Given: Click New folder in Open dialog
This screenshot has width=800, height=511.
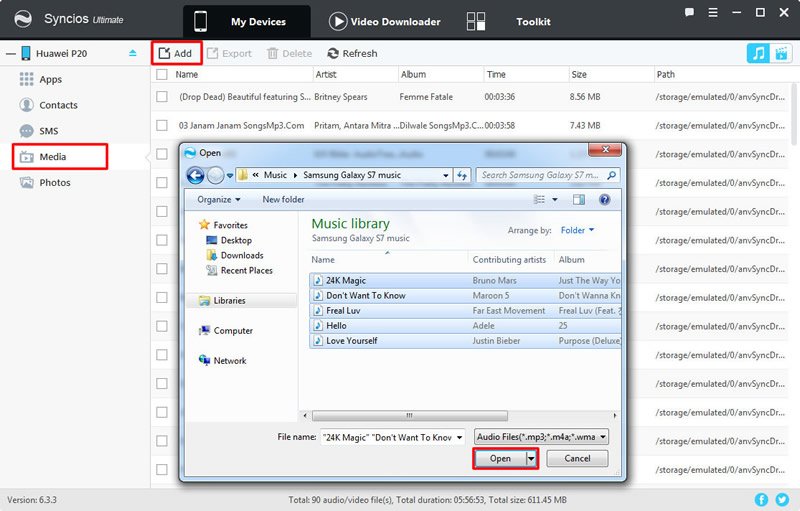Looking at the screenshot, I should pos(283,199).
